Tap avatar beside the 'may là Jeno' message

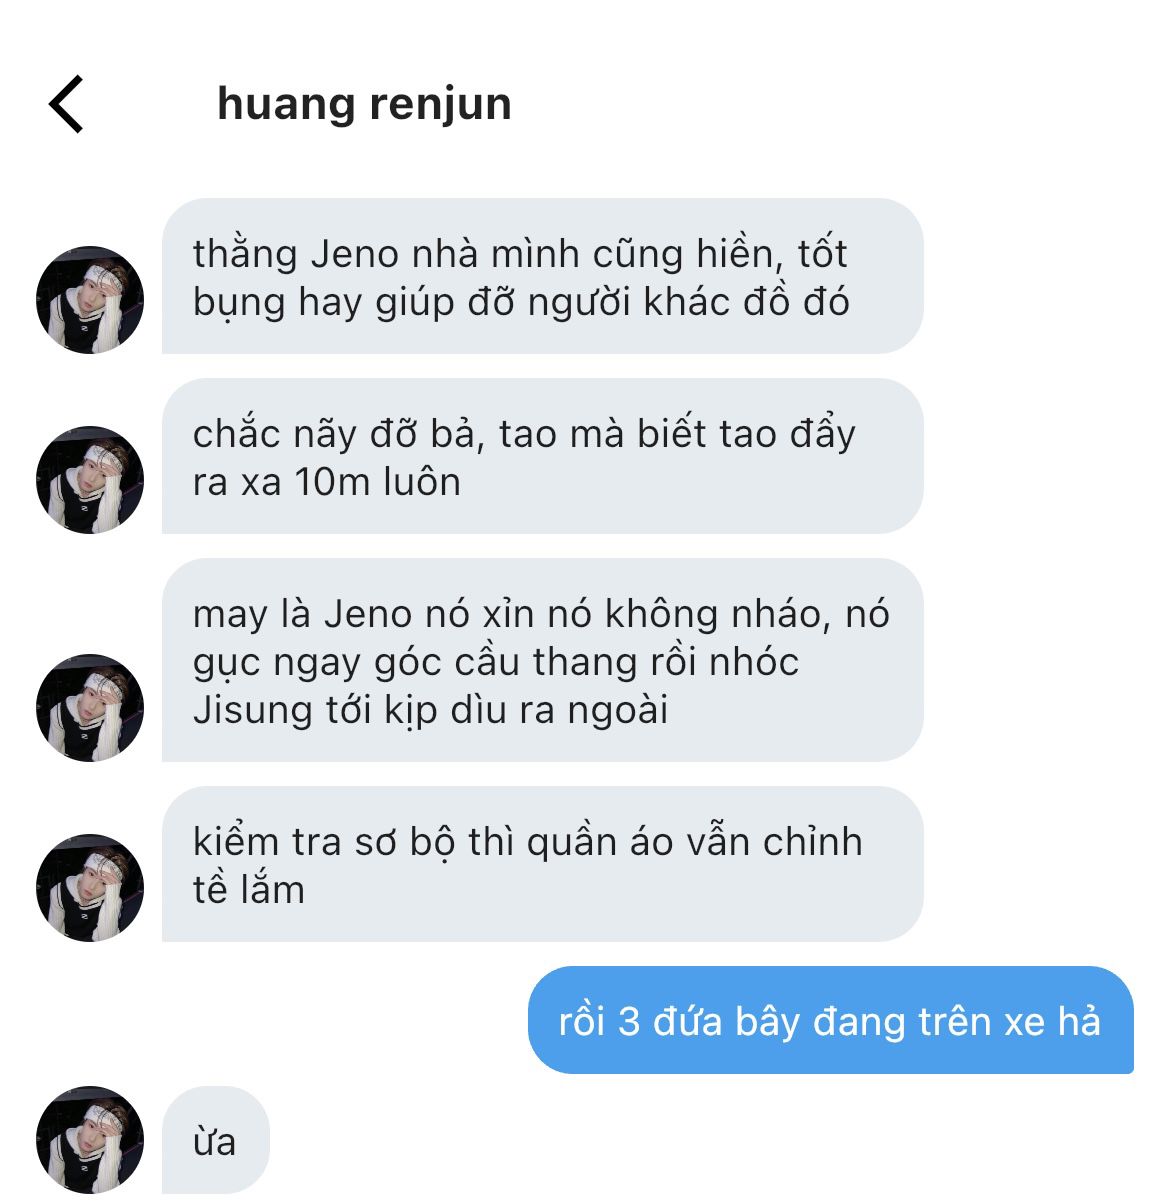tap(90, 708)
